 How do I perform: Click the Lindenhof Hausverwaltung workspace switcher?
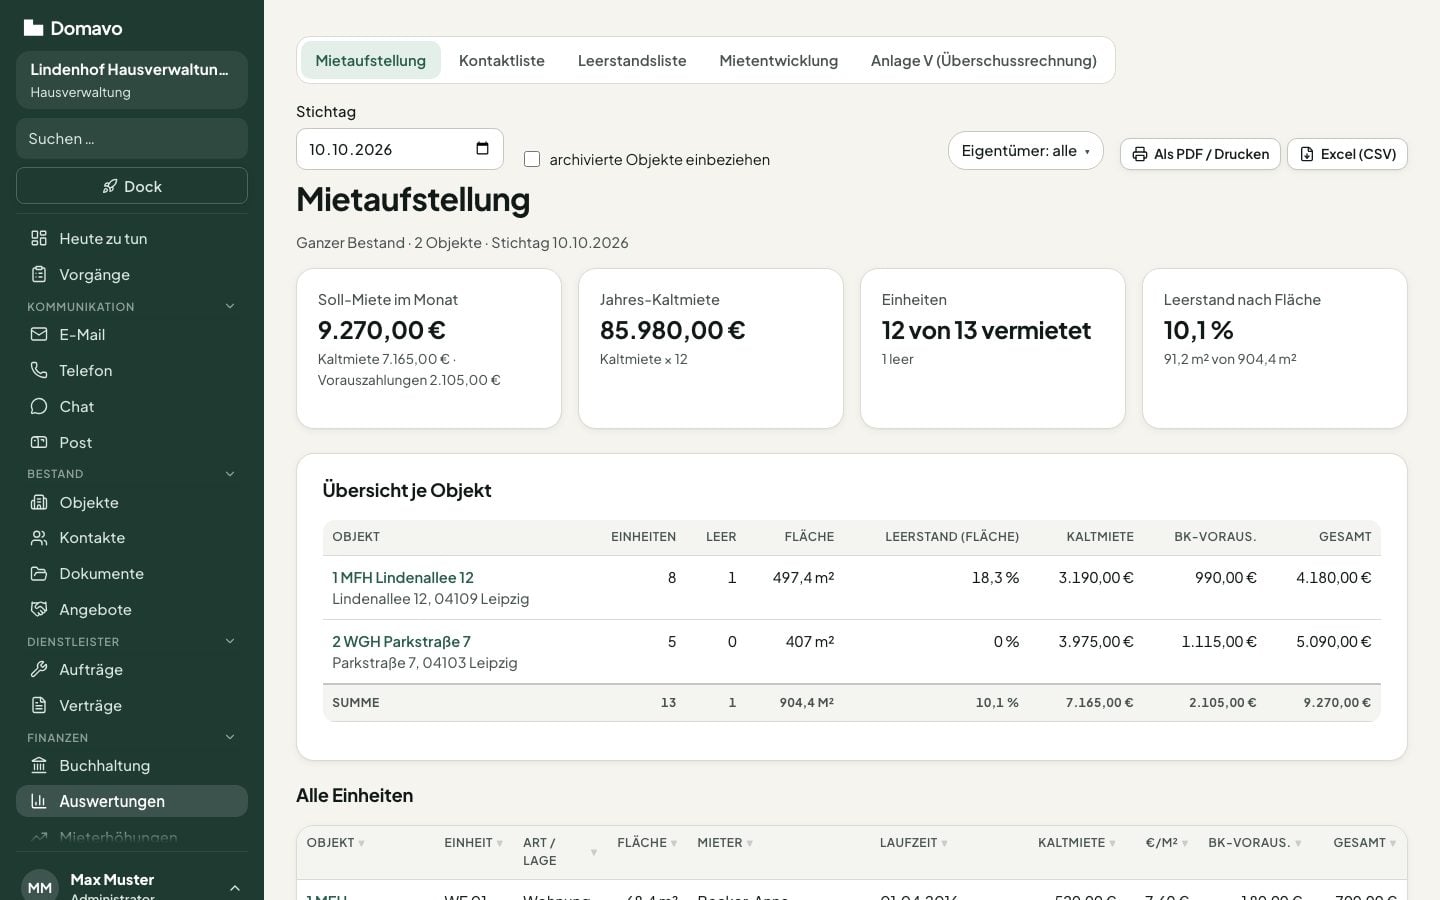click(x=132, y=80)
